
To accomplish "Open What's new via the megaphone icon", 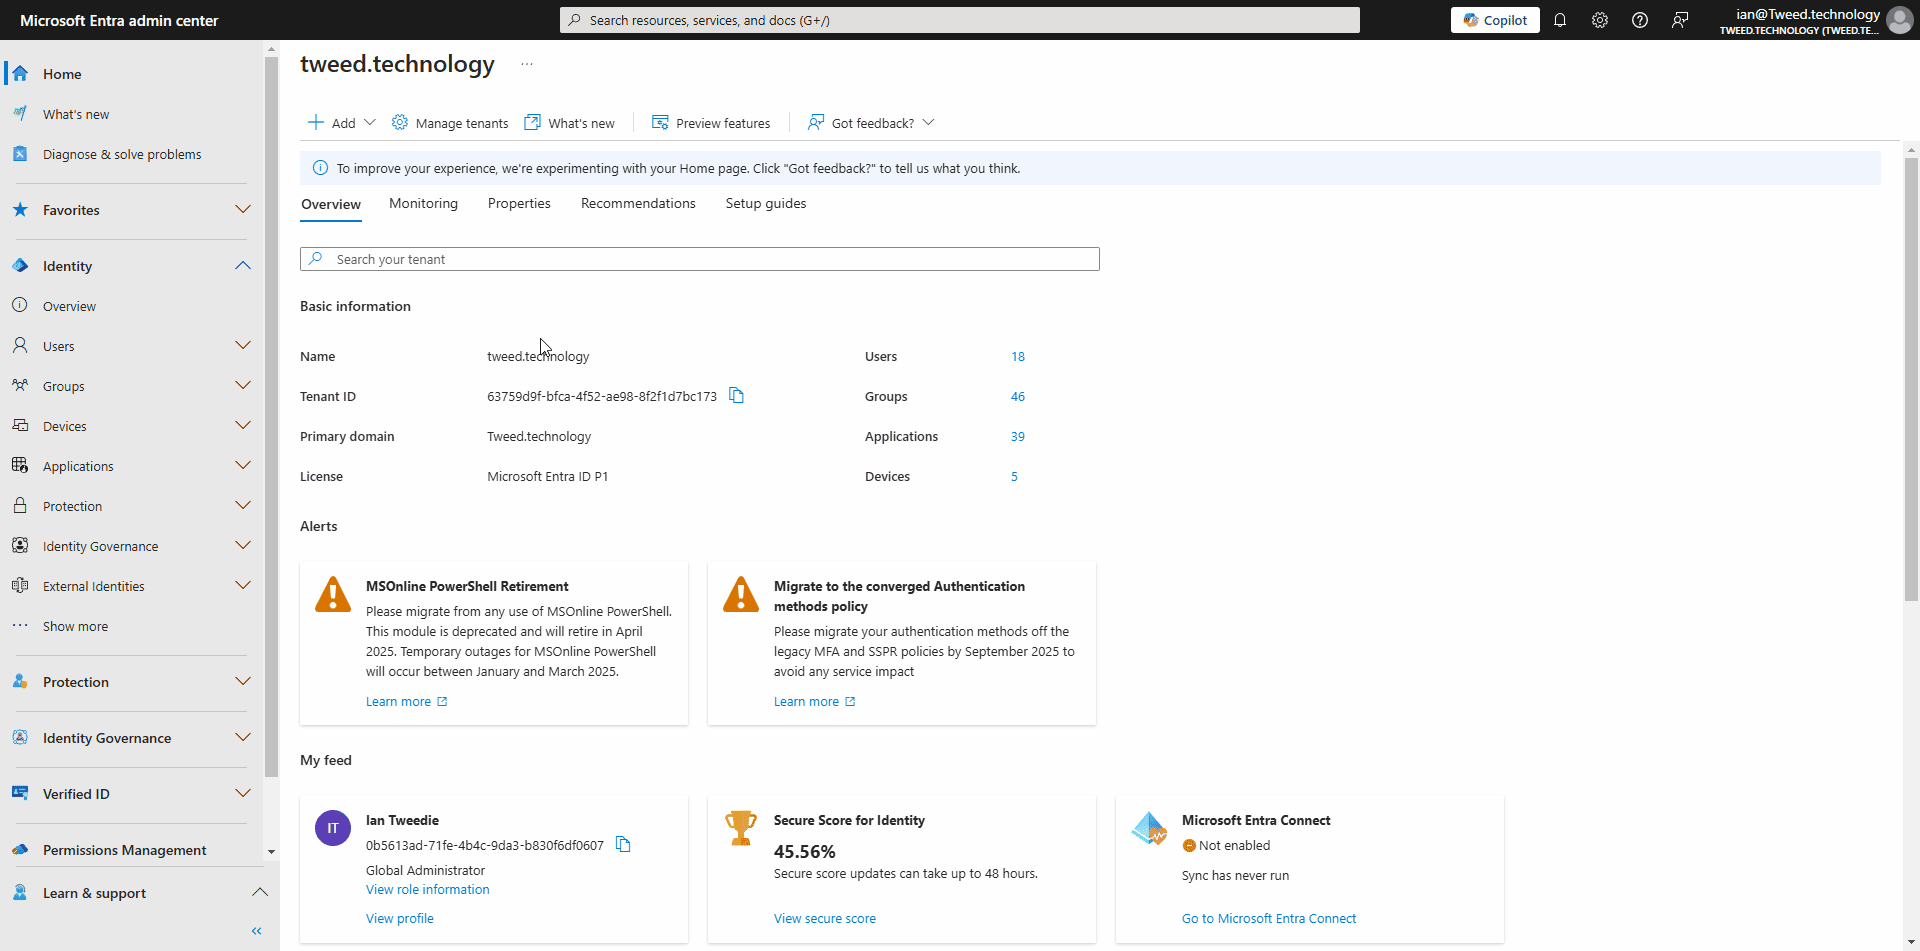I will pos(20,113).
